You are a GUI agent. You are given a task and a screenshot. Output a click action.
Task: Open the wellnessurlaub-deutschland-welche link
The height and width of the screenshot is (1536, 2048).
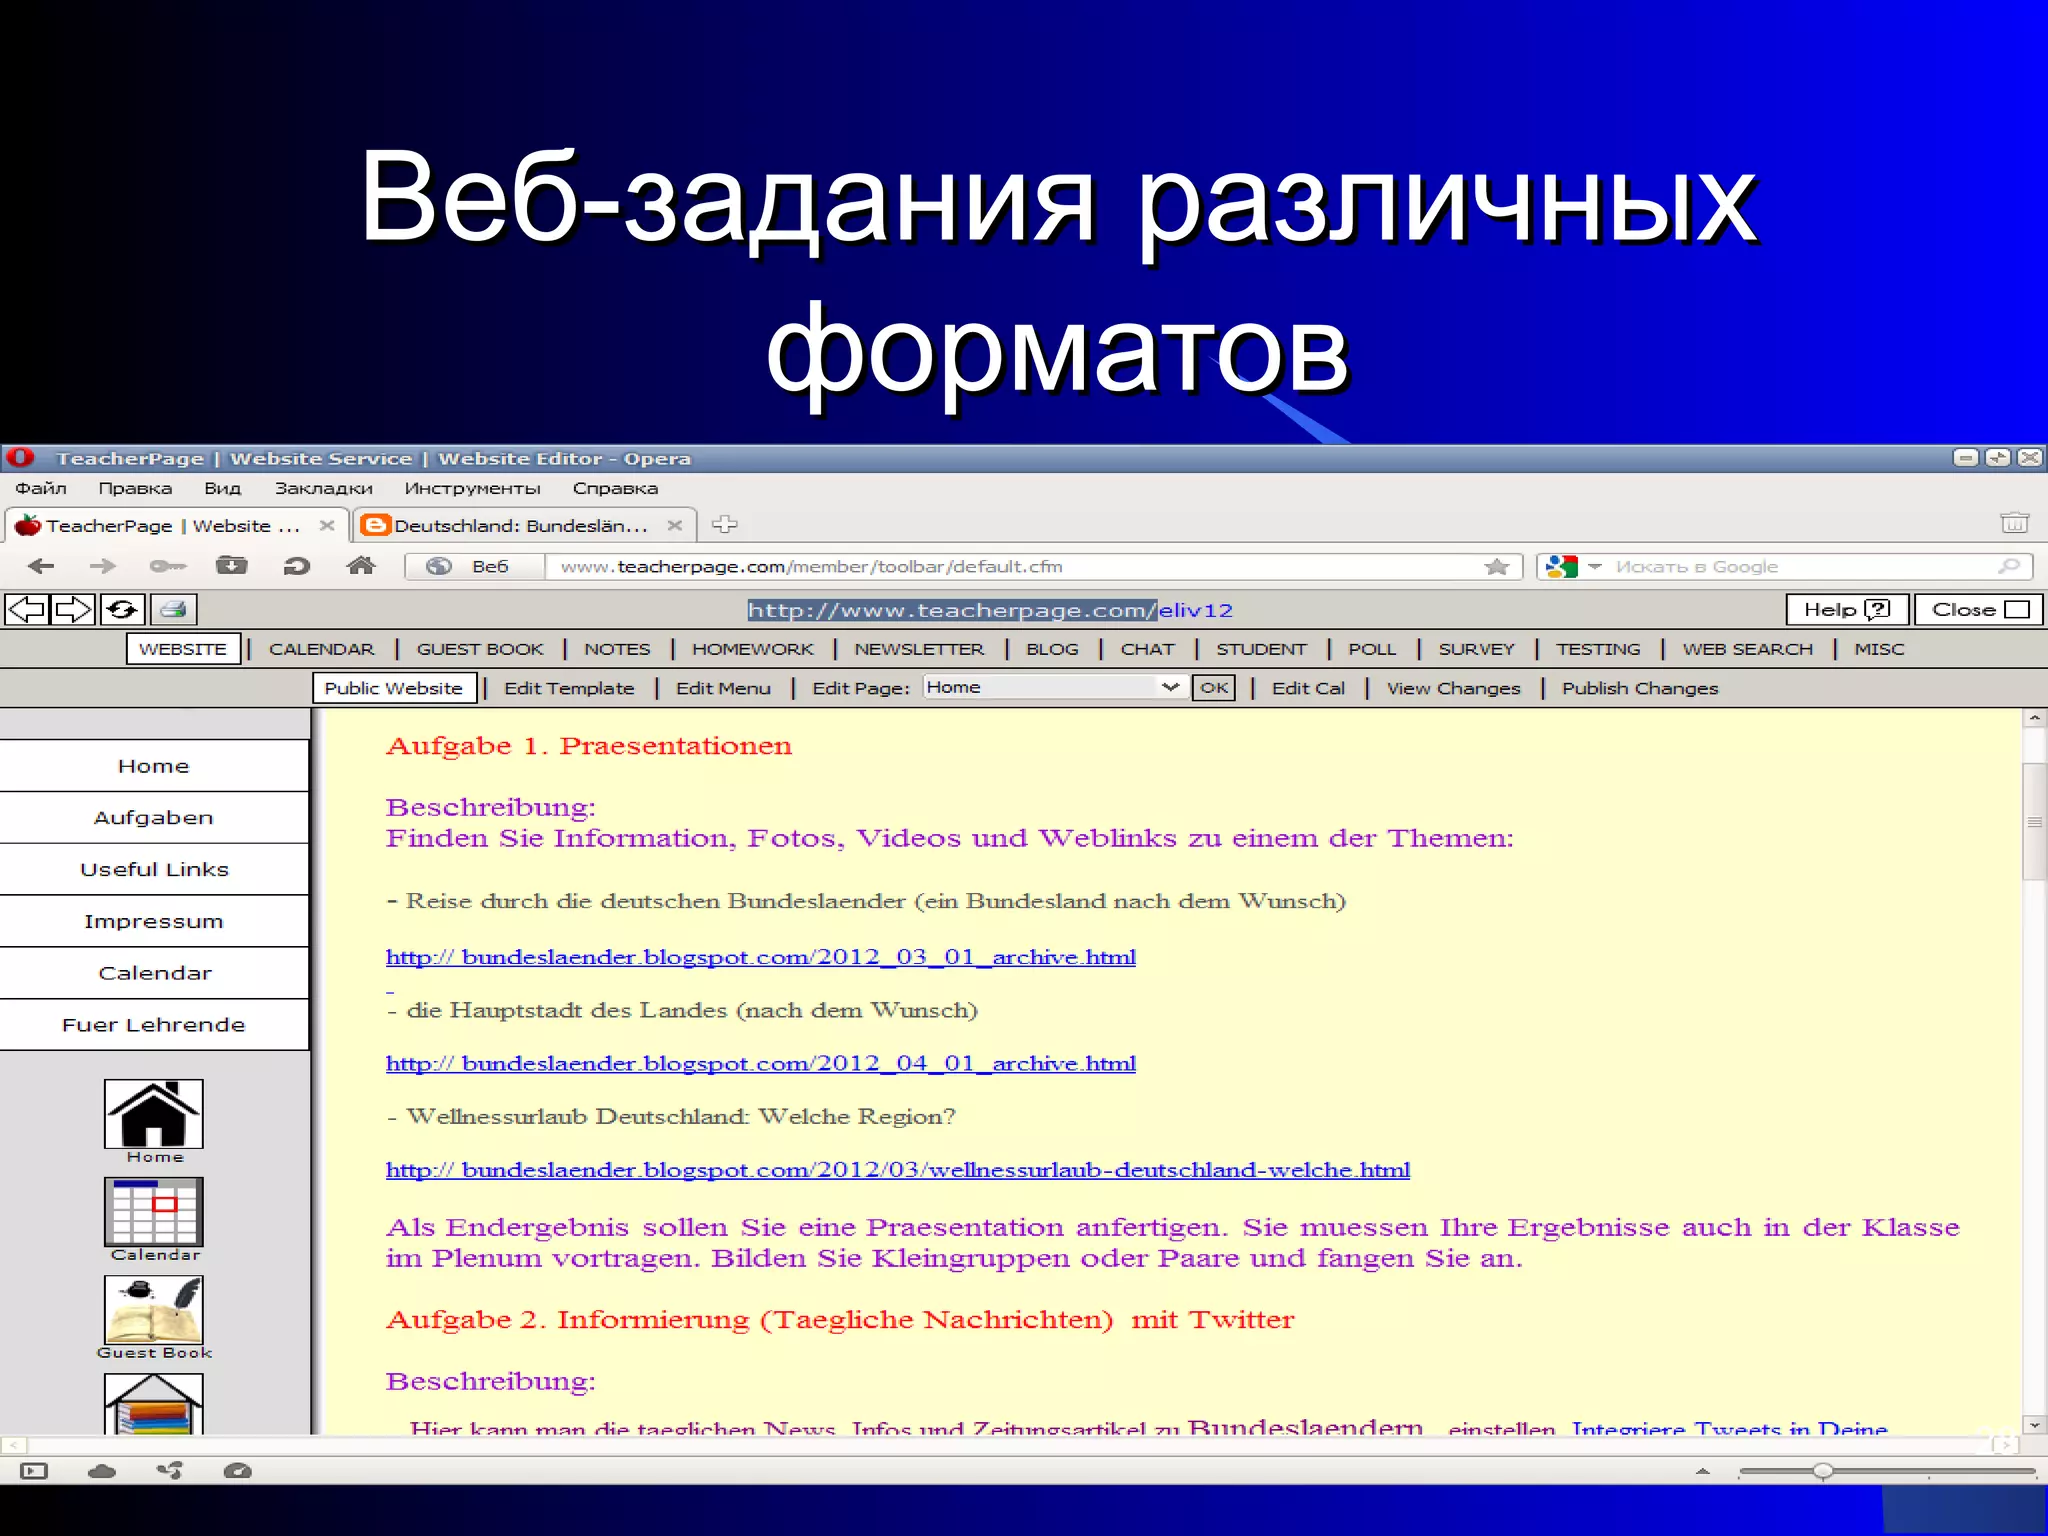point(898,1170)
